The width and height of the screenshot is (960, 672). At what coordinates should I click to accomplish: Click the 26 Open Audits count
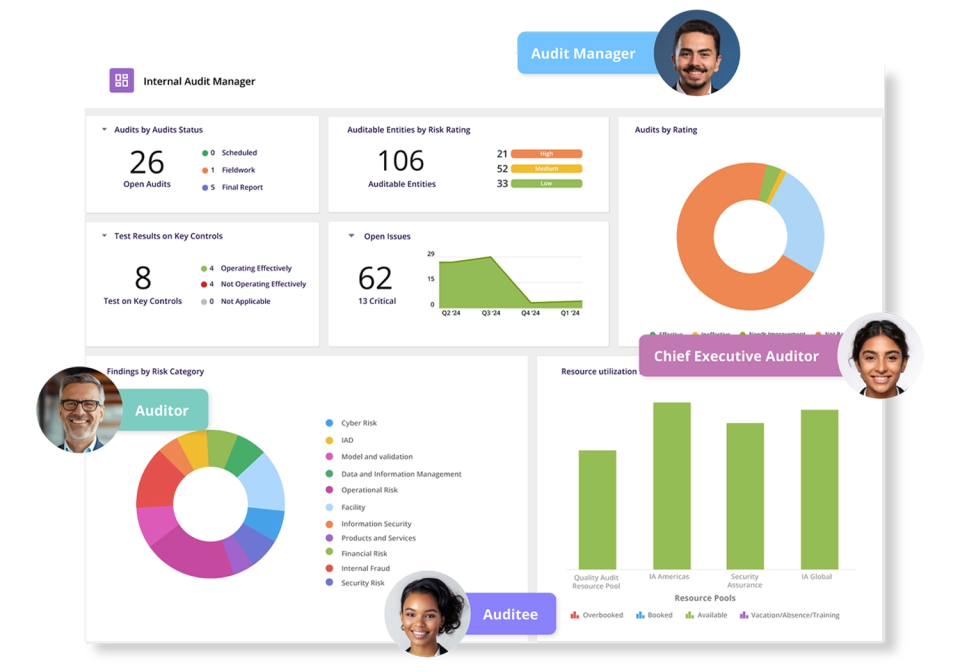coord(147,163)
